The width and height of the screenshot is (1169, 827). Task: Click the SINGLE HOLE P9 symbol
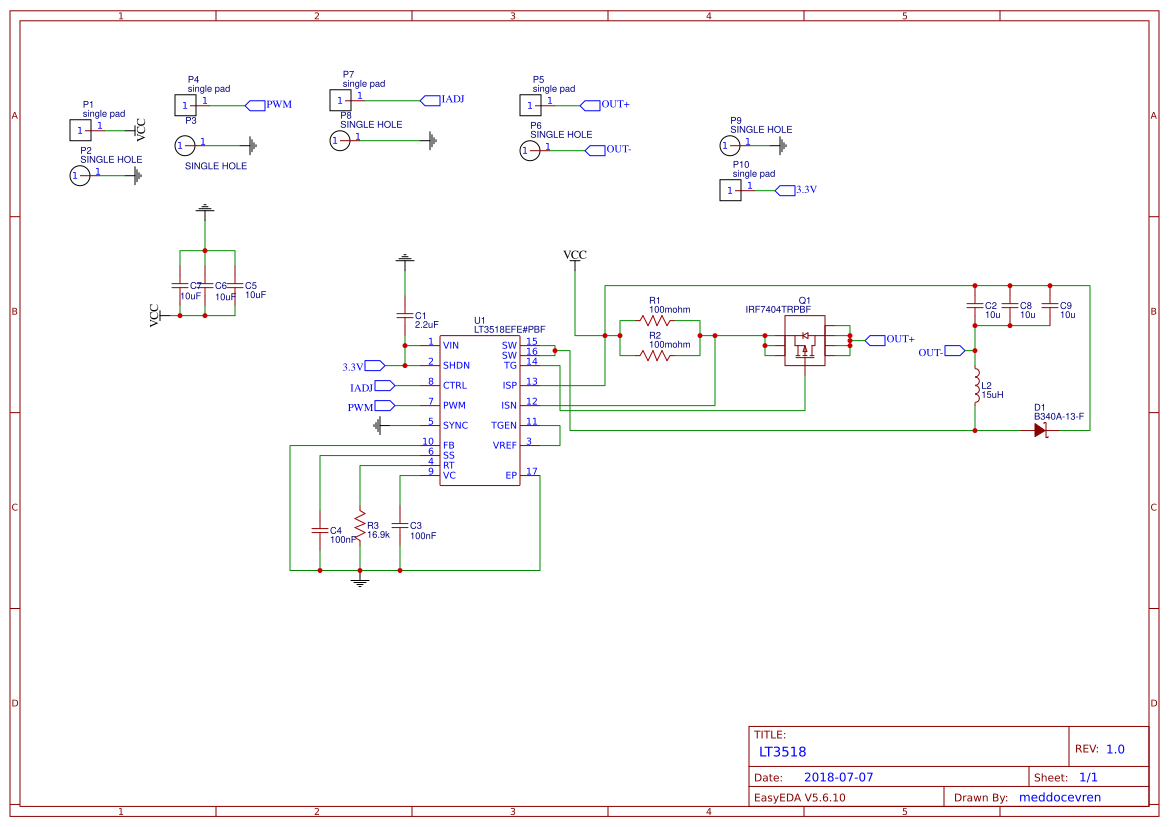[729, 145]
